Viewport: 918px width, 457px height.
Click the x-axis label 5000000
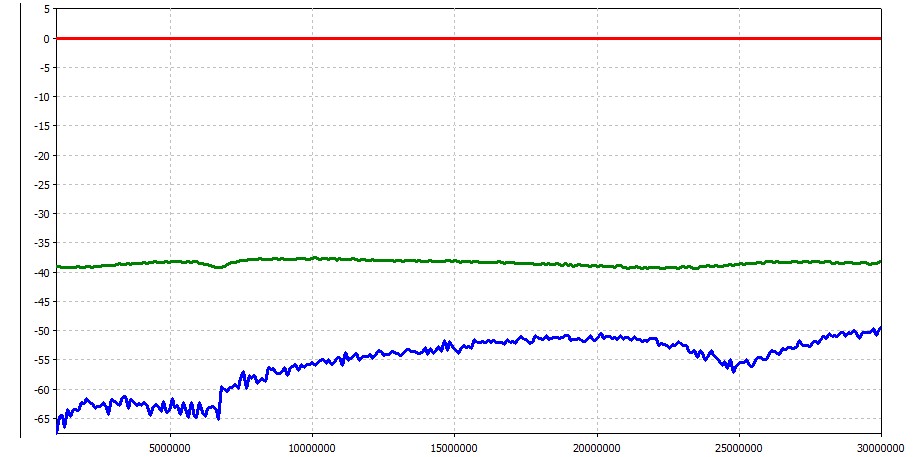(x=170, y=445)
